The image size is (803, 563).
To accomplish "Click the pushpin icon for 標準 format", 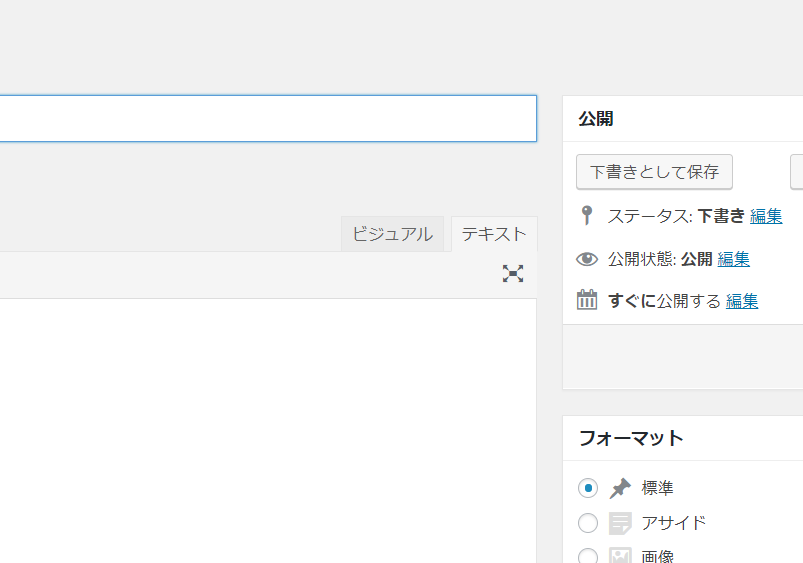I will tap(620, 488).
